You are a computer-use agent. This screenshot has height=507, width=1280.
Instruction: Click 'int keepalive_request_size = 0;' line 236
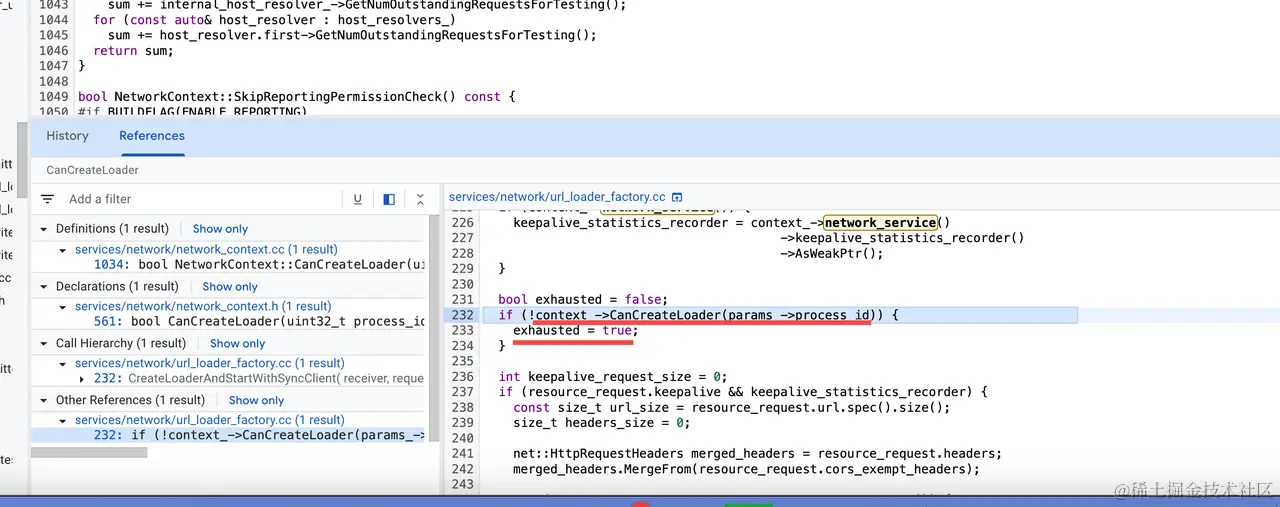tap(613, 377)
